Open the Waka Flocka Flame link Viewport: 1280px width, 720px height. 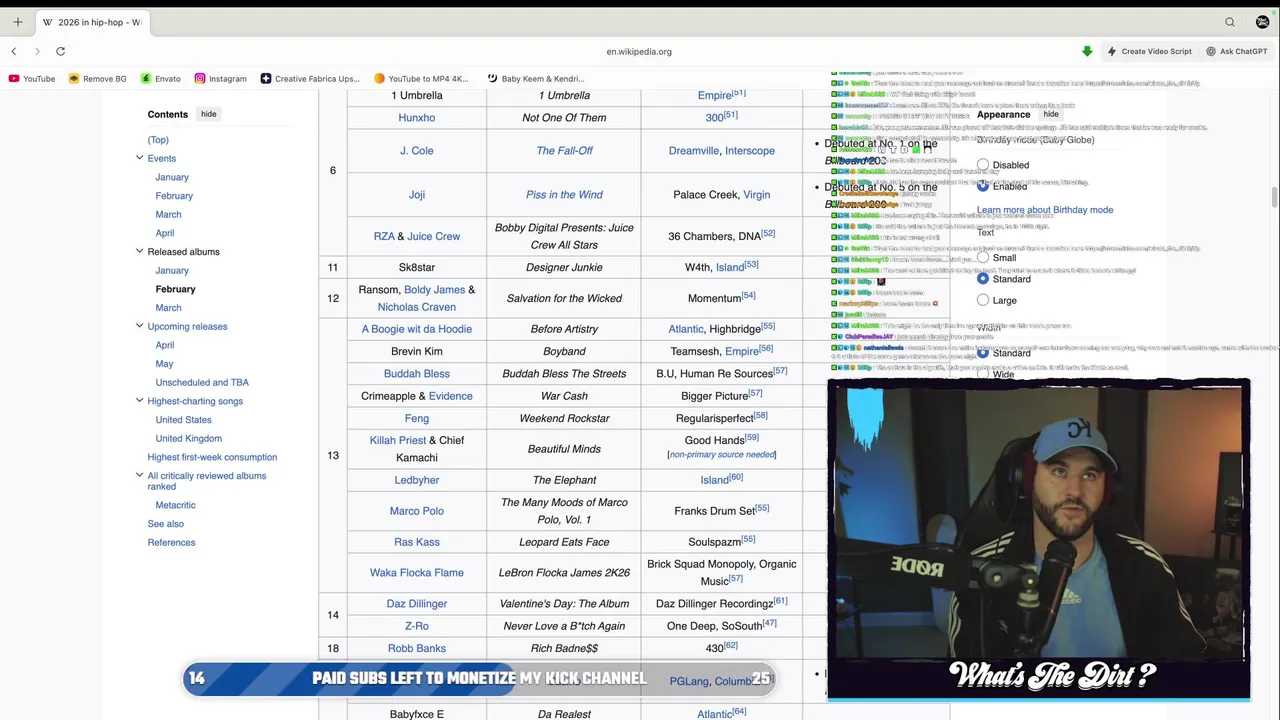[x=417, y=573]
